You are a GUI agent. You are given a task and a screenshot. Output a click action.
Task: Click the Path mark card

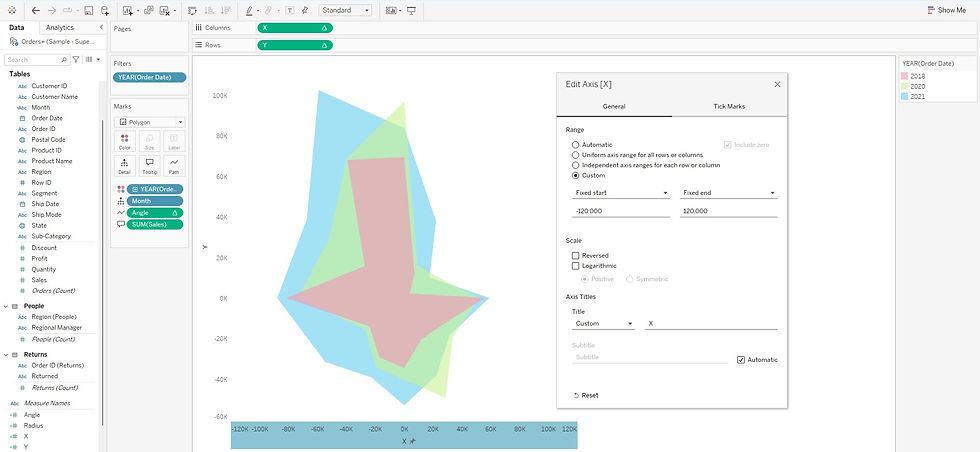[174, 166]
